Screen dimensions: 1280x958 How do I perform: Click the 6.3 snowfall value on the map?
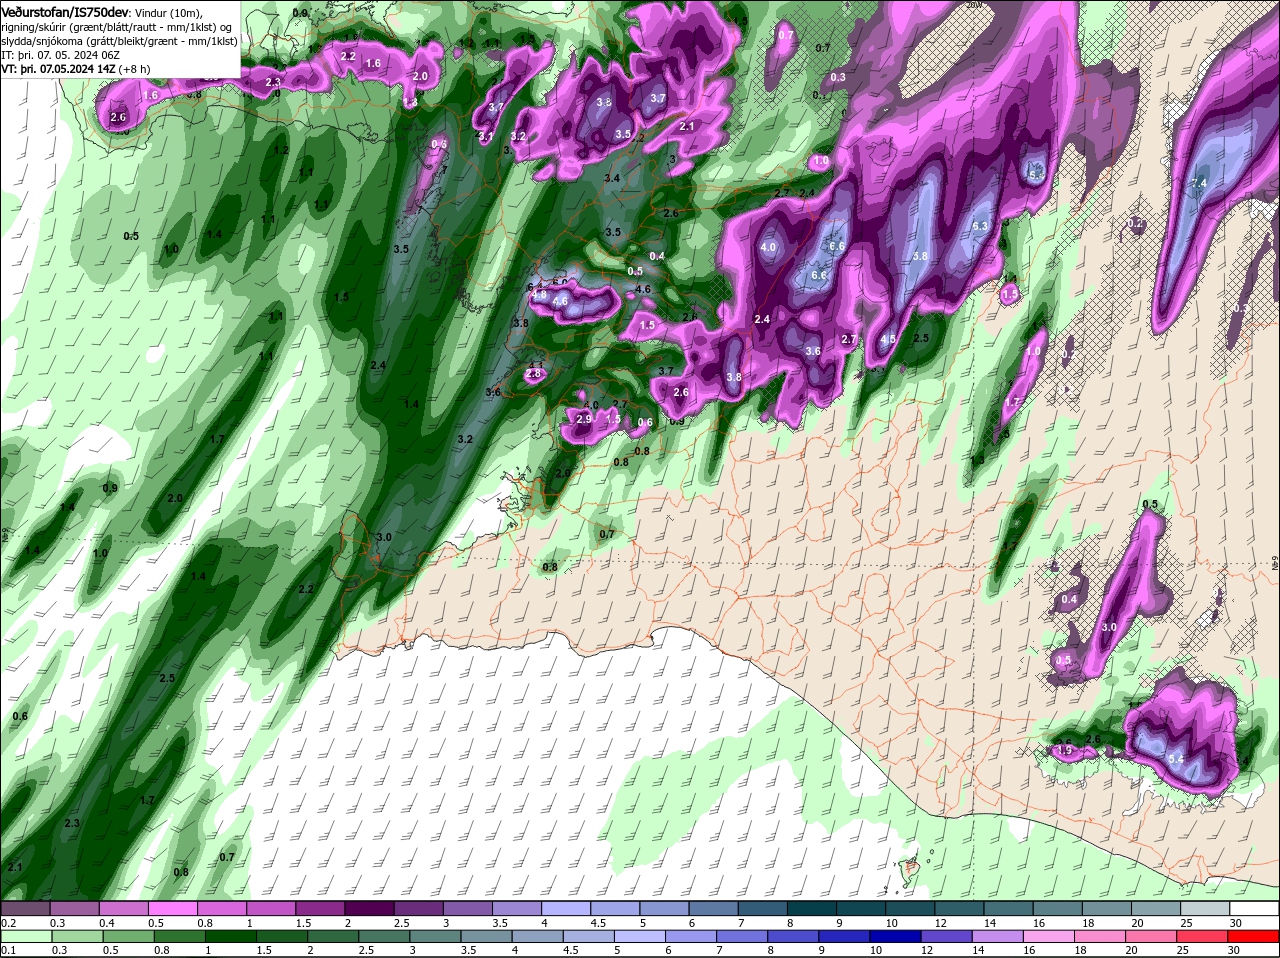point(980,227)
